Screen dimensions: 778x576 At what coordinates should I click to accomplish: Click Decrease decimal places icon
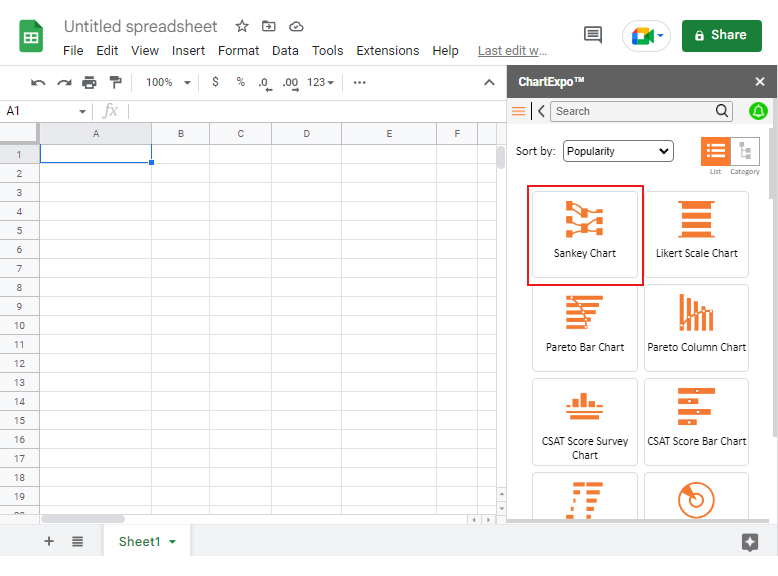click(265, 83)
